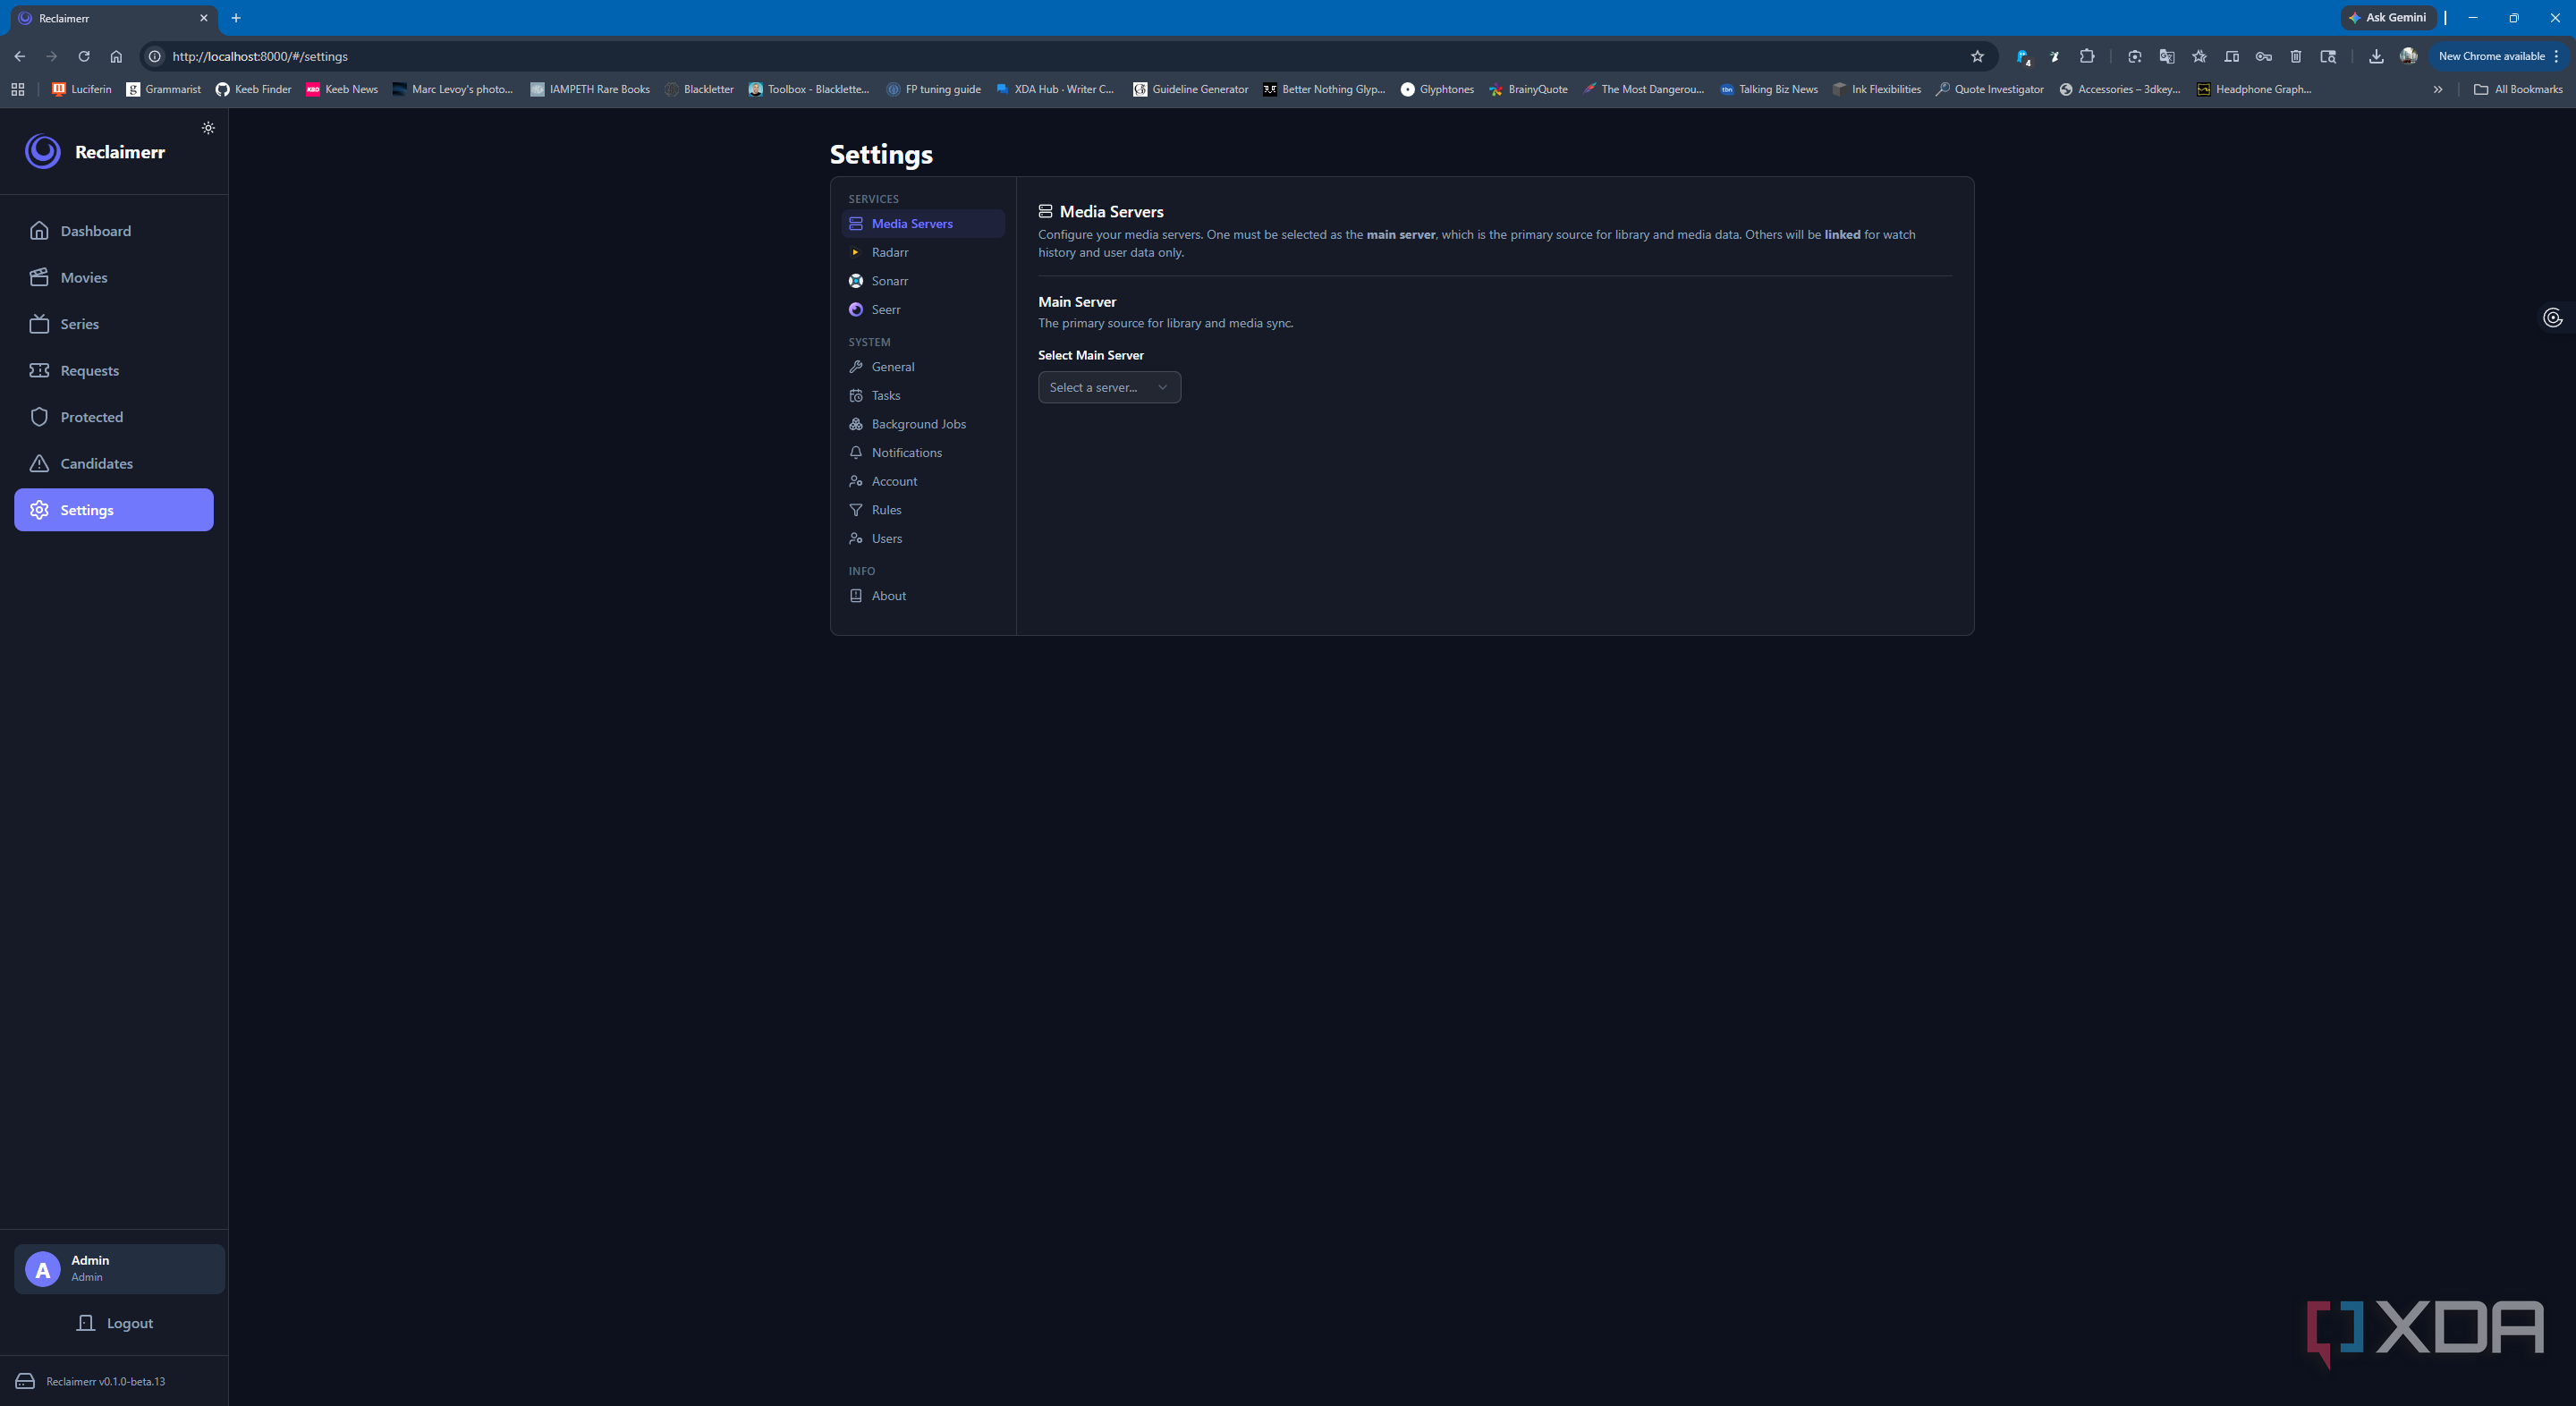This screenshot has width=2576, height=1406.
Task: Open the Grammarist bookmark
Action: pos(163,89)
